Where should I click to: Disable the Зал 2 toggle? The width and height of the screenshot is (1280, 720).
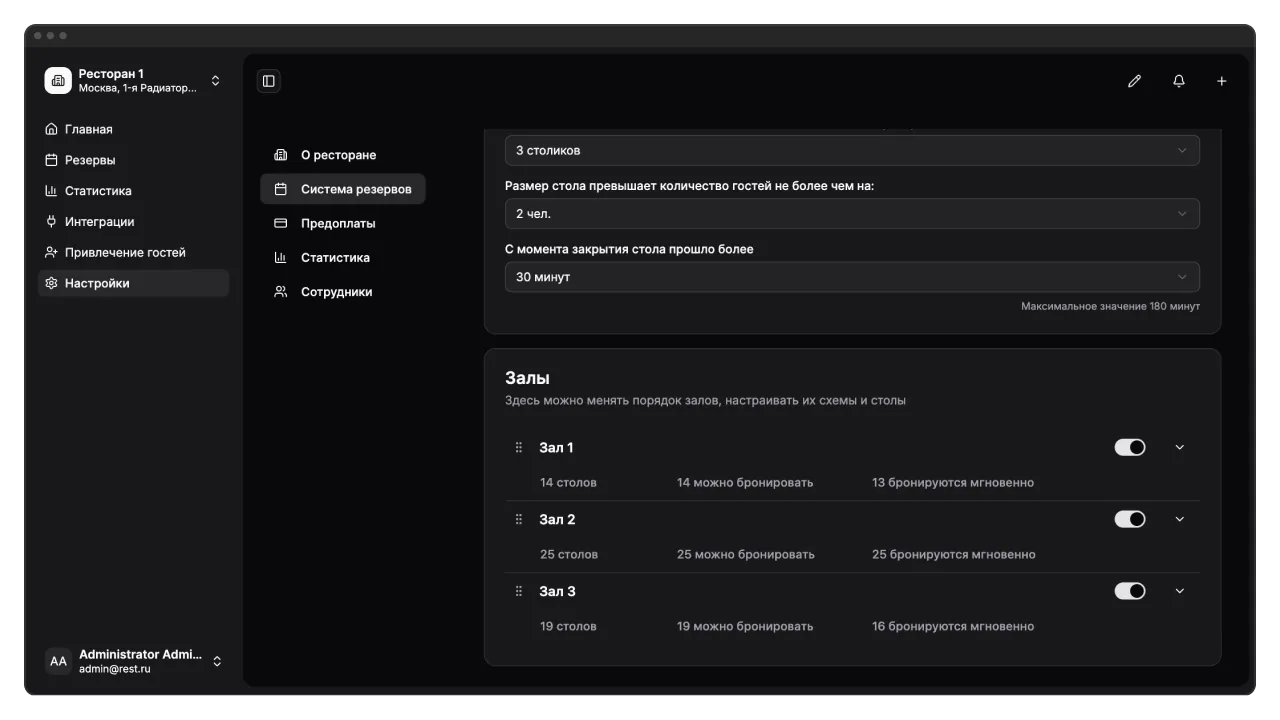click(1130, 519)
